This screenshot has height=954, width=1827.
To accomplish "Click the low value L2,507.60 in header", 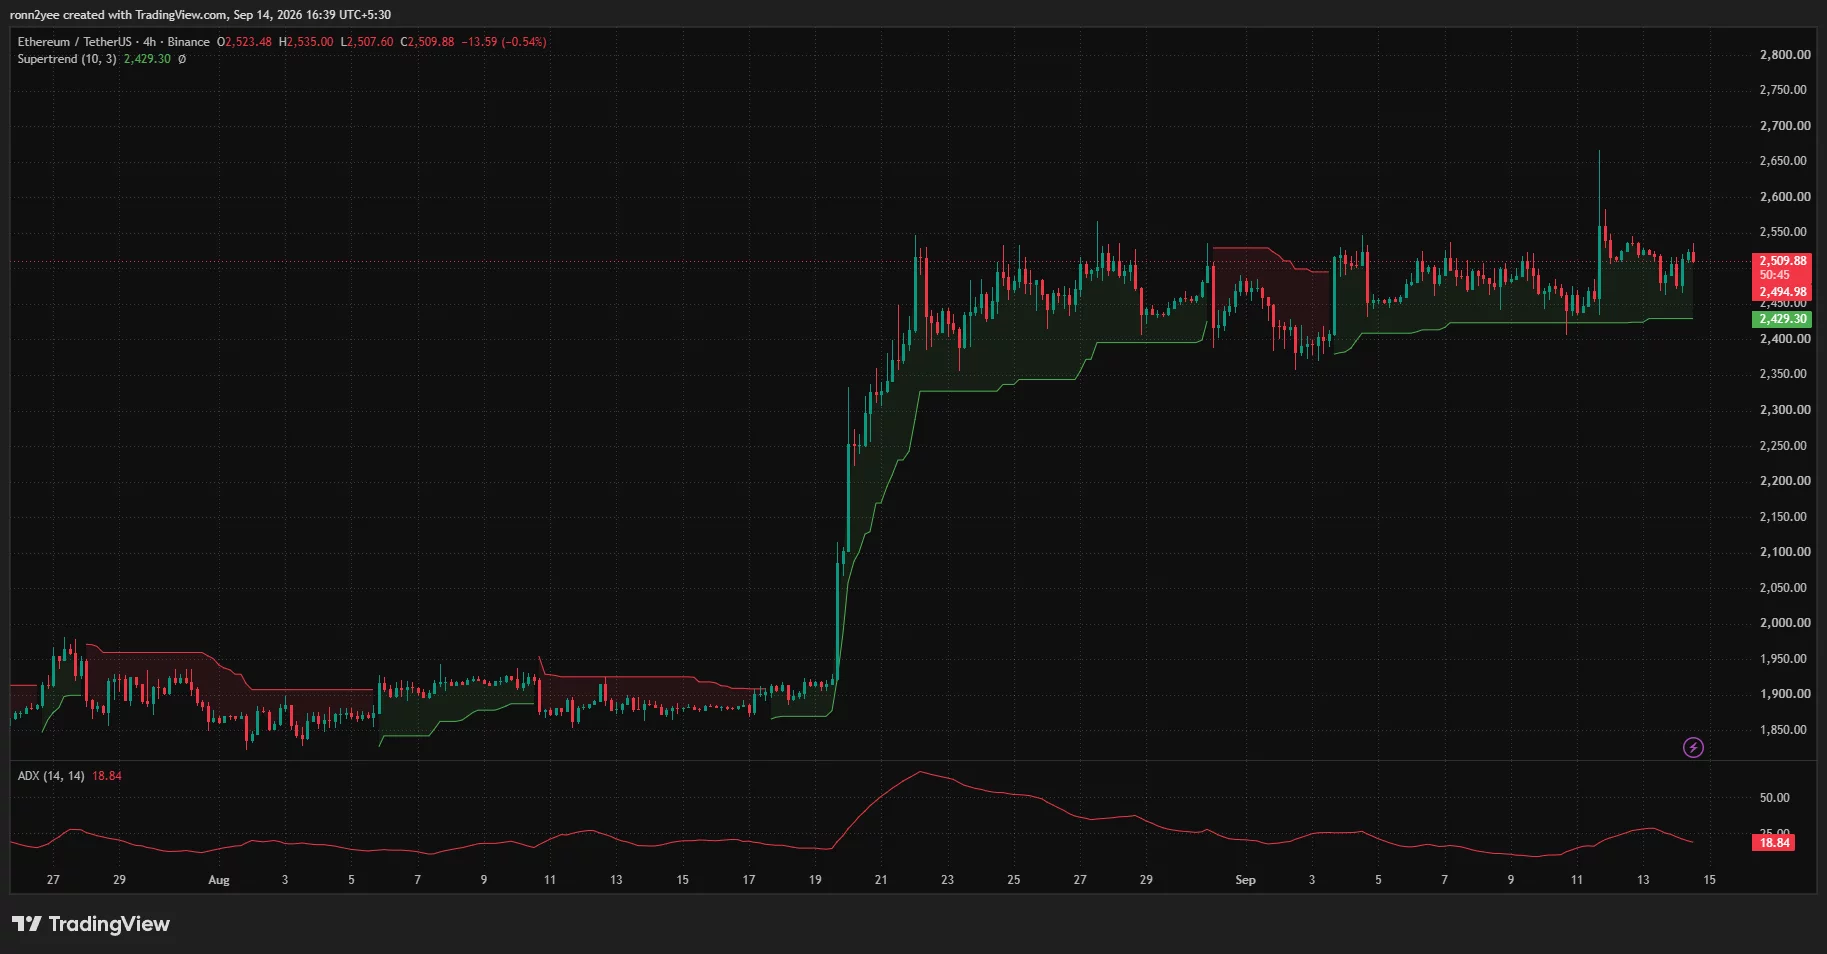I will point(367,42).
